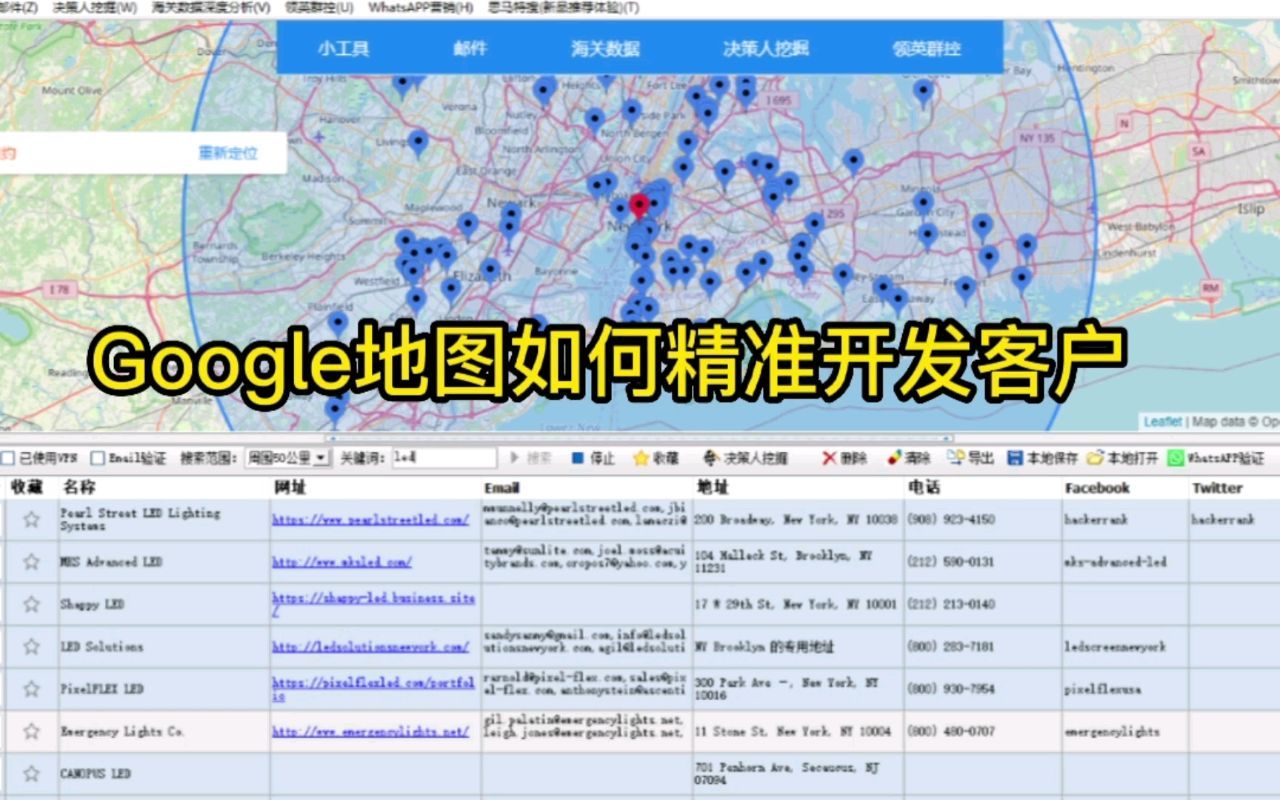This screenshot has width=1280, height=800.
Task: Open the WhatsAPP营销(H) menu
Action: [421, 7]
